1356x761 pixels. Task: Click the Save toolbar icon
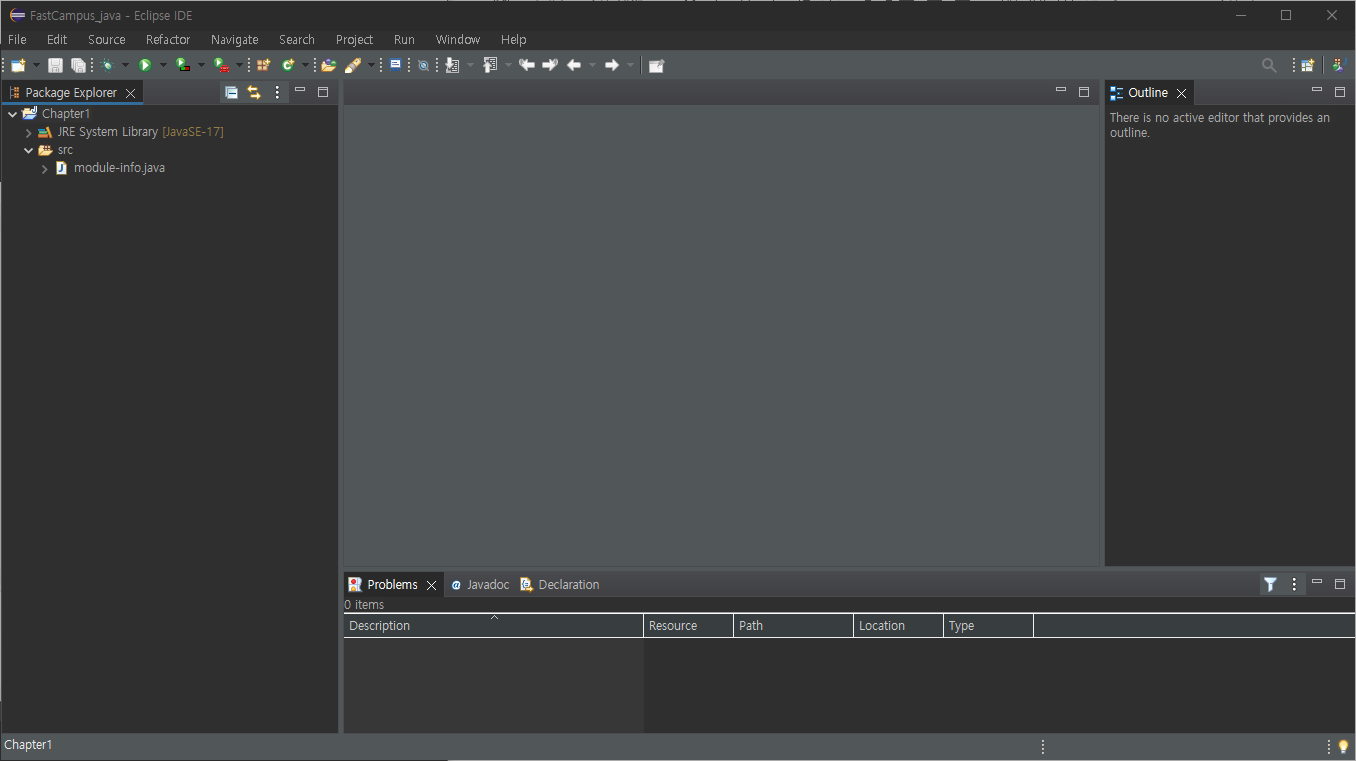coord(55,65)
